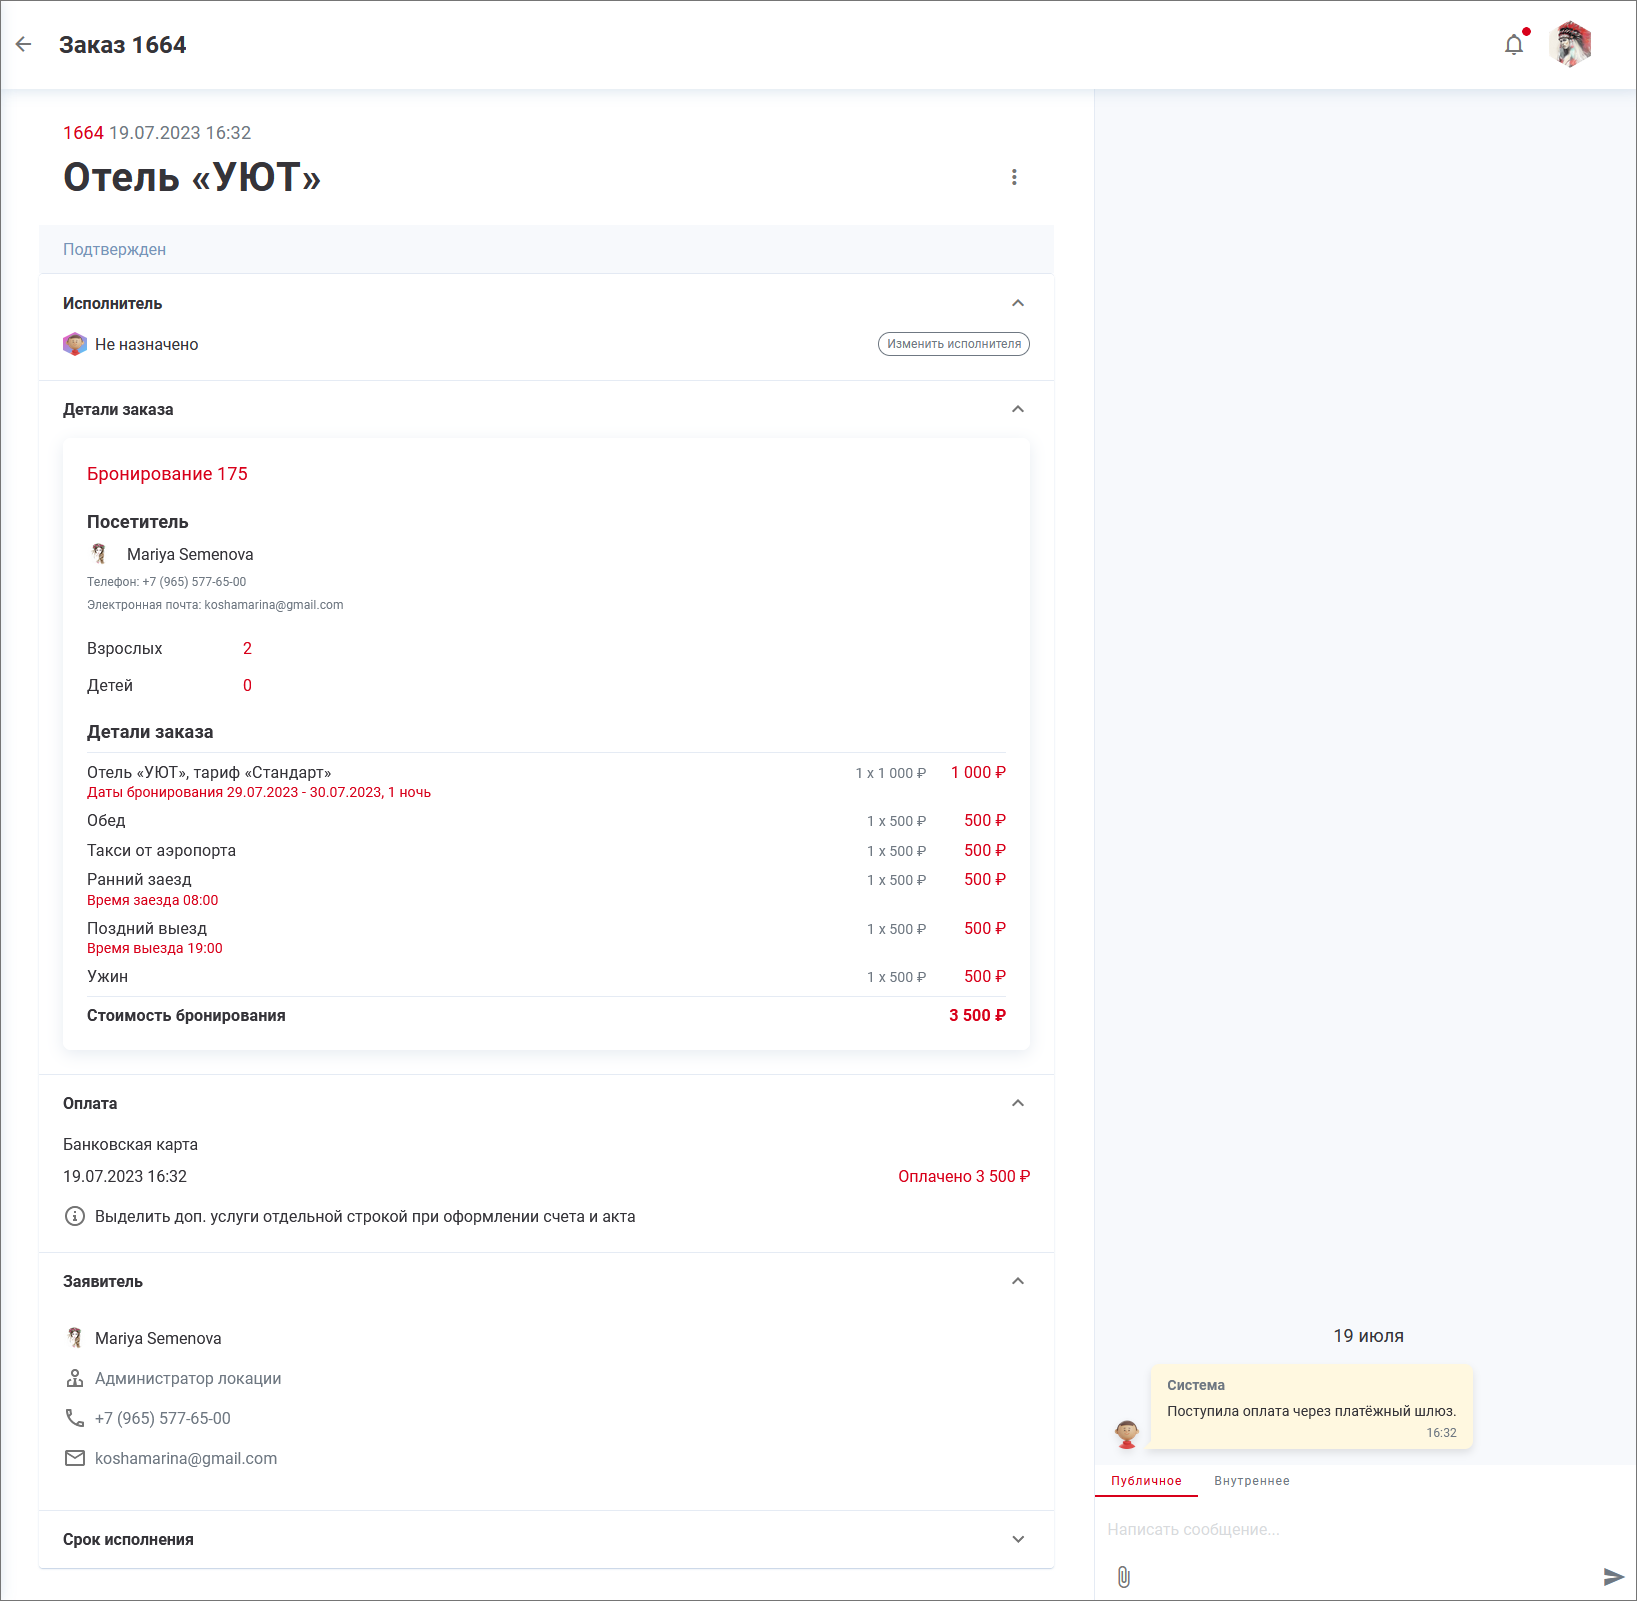The height and width of the screenshot is (1601, 1637).
Task: Click the back arrow next to Заказ 1664
Action: pyautogui.click(x=24, y=44)
